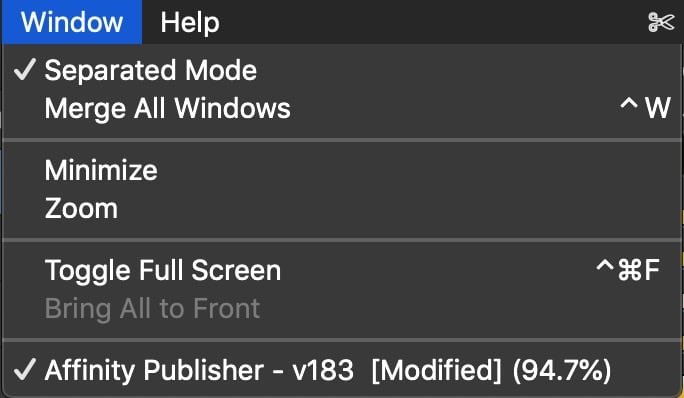This screenshot has width=684, height=398.
Task: Click the Separated Mode label text
Action: coord(150,70)
